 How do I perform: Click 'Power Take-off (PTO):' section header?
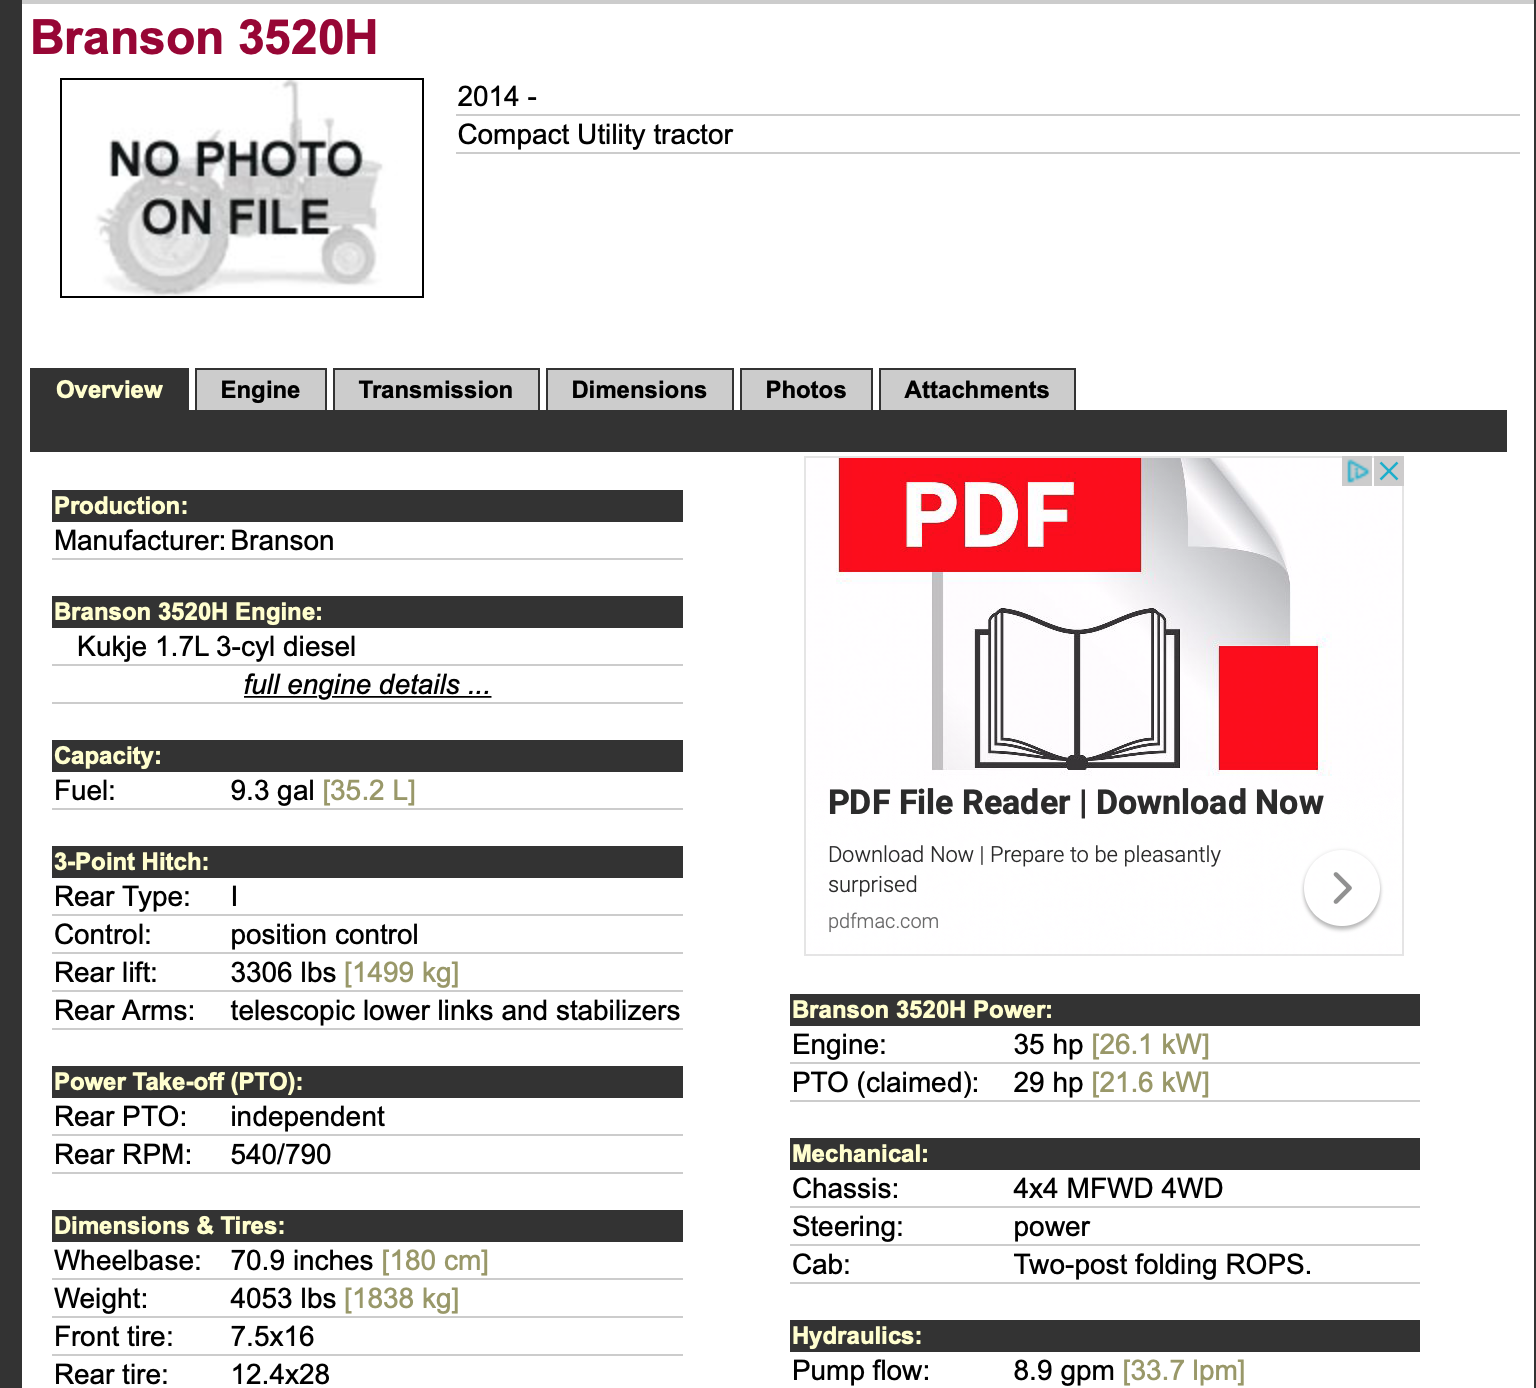pyautogui.click(x=367, y=1082)
